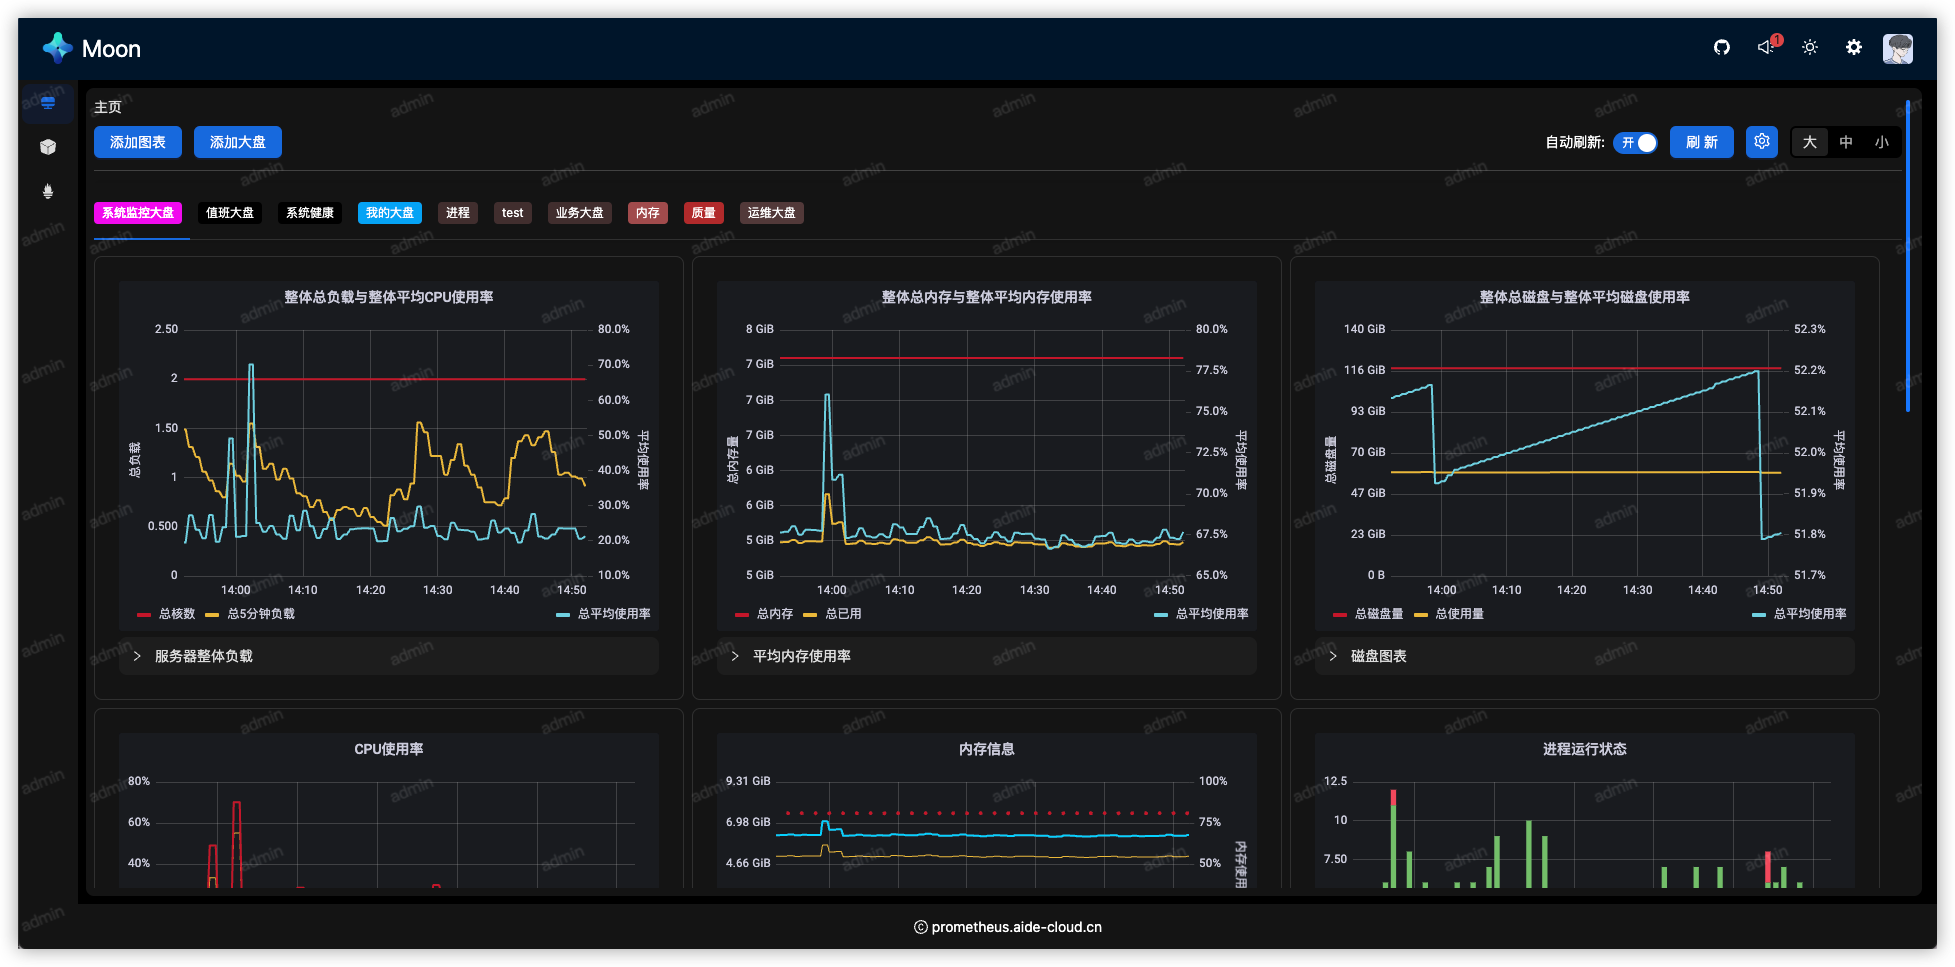Toggle 总已用 legend series

point(832,614)
